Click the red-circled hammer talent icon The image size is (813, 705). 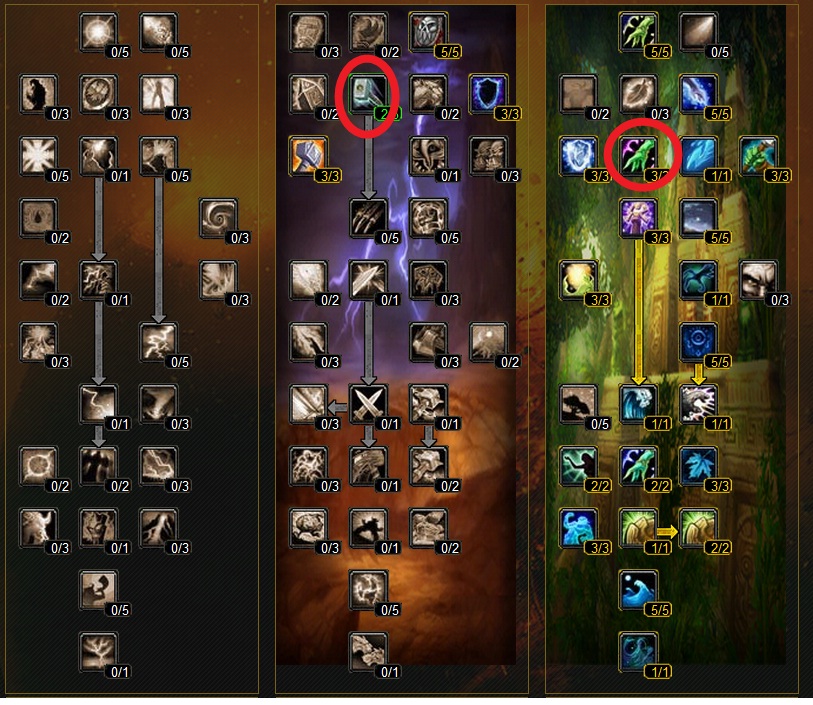[368, 93]
